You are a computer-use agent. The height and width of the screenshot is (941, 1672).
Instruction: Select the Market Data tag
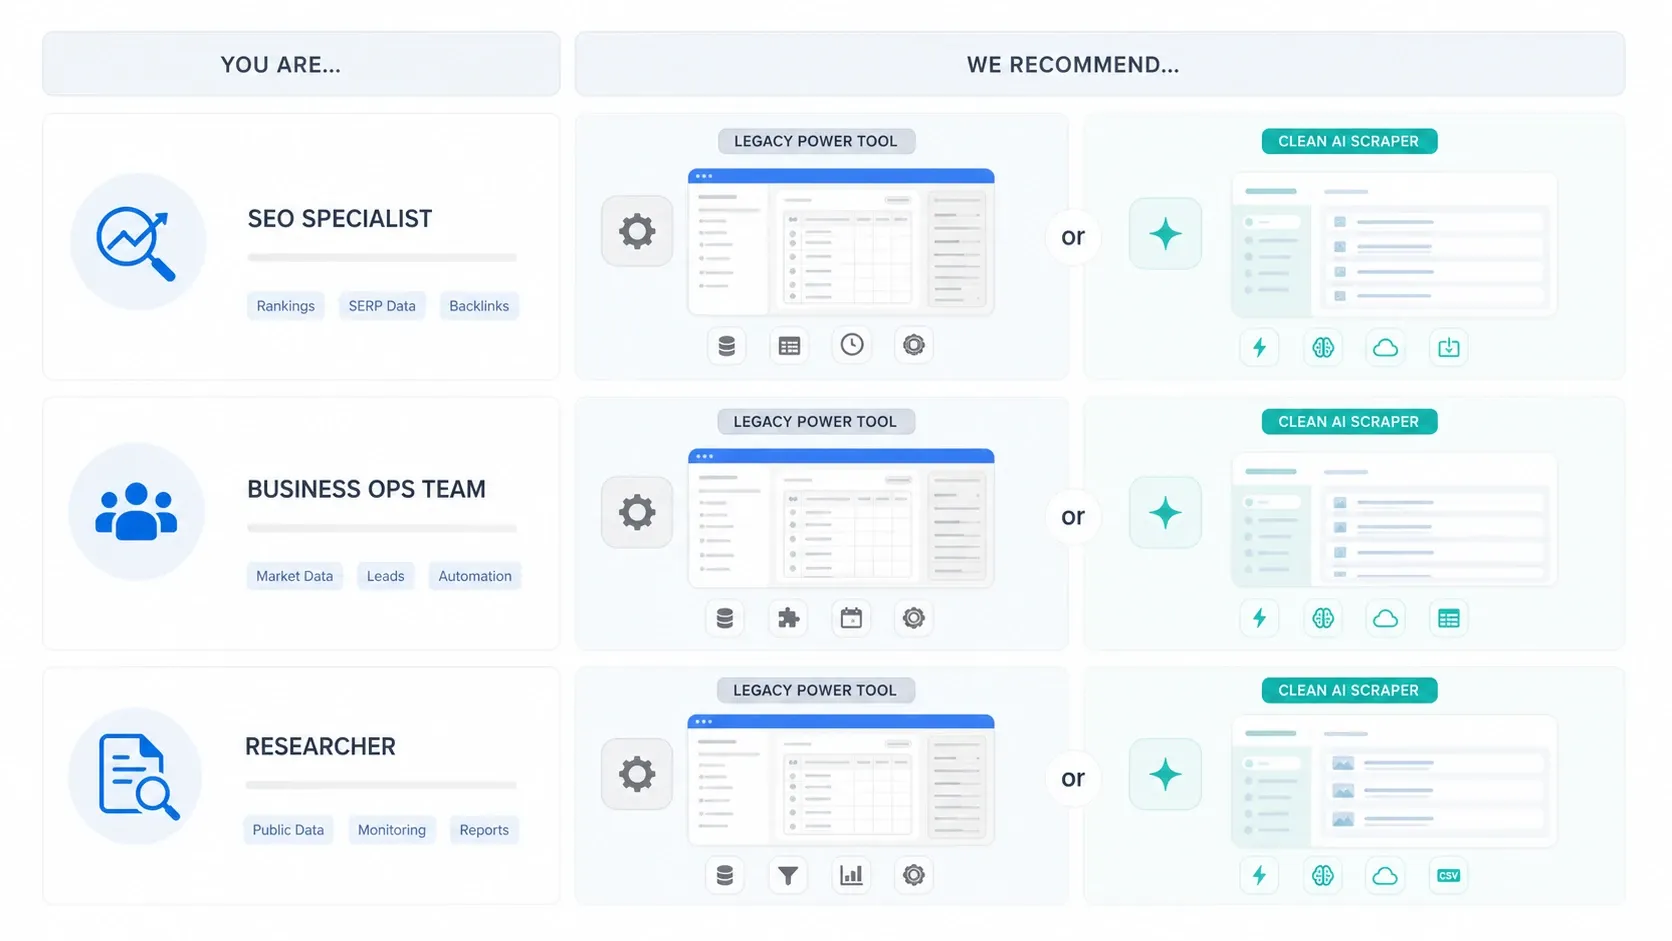294,576
